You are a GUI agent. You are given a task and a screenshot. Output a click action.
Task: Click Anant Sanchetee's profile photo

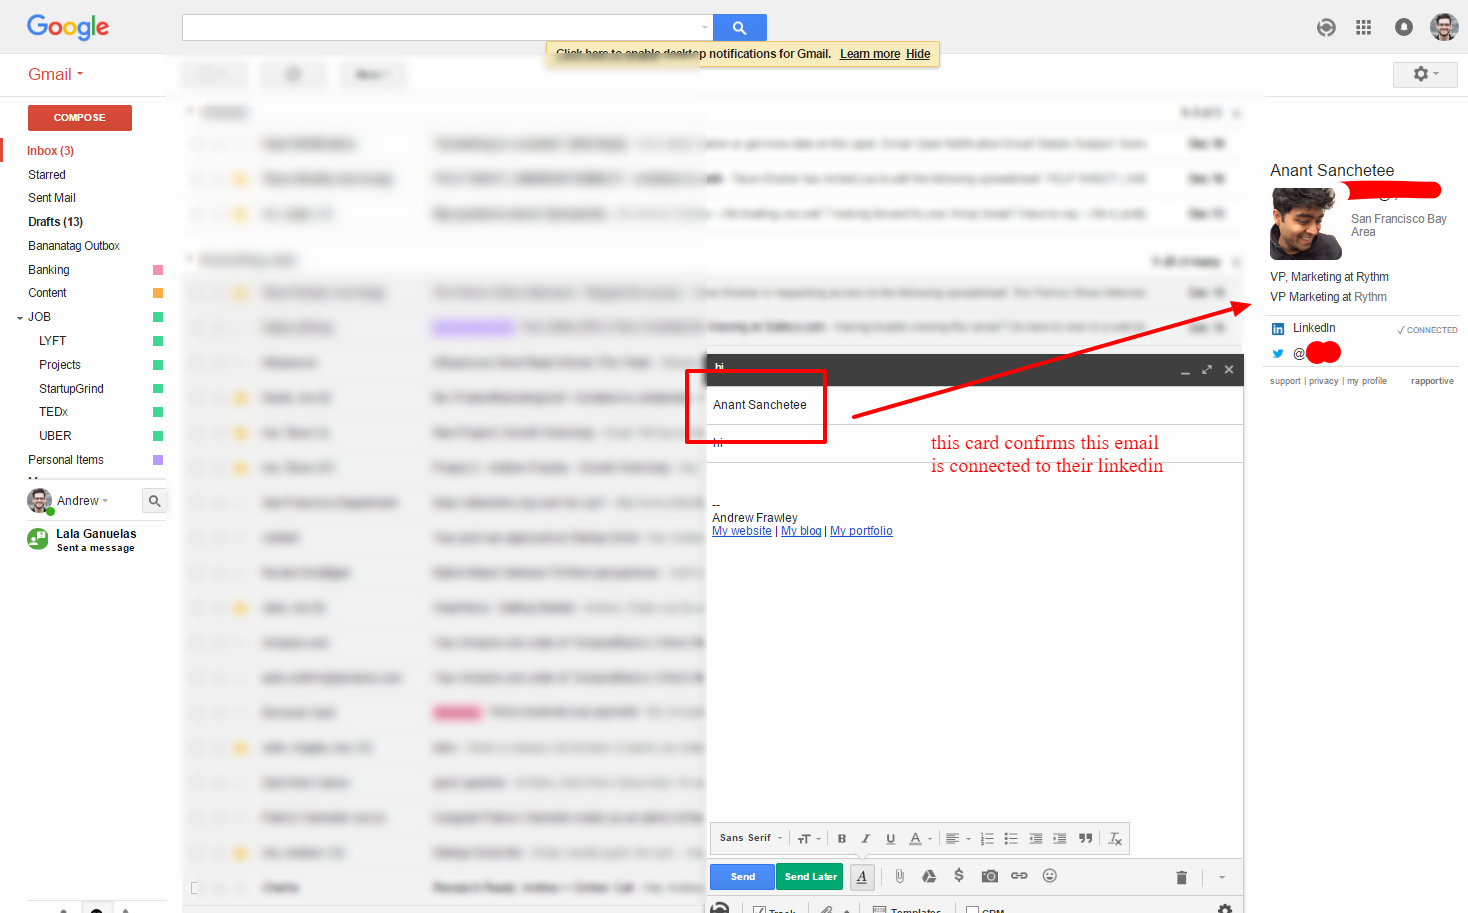click(1306, 224)
